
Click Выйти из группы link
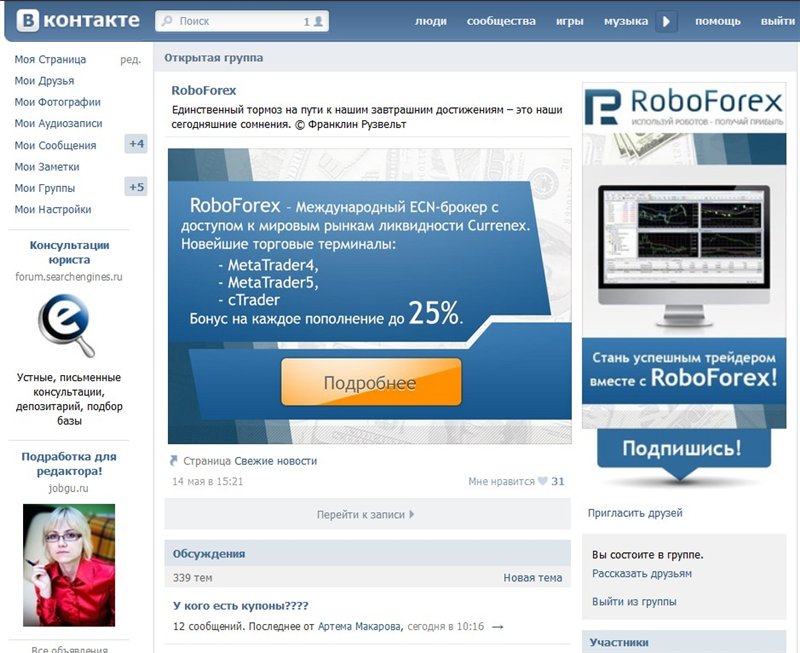coord(634,602)
